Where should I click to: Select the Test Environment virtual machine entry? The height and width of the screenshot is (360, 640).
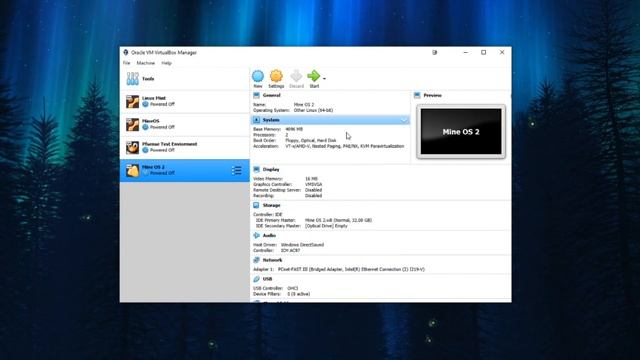click(184, 147)
